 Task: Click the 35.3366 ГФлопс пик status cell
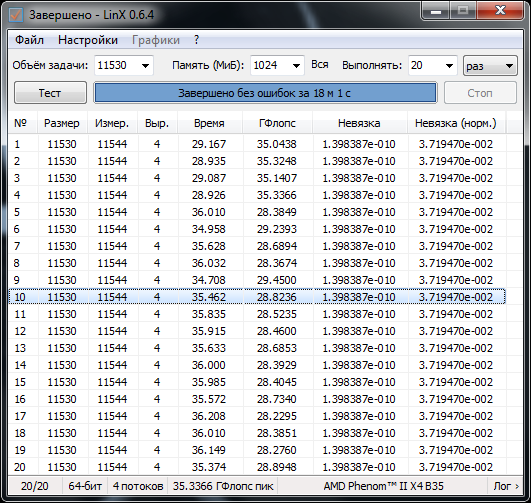tap(223, 486)
